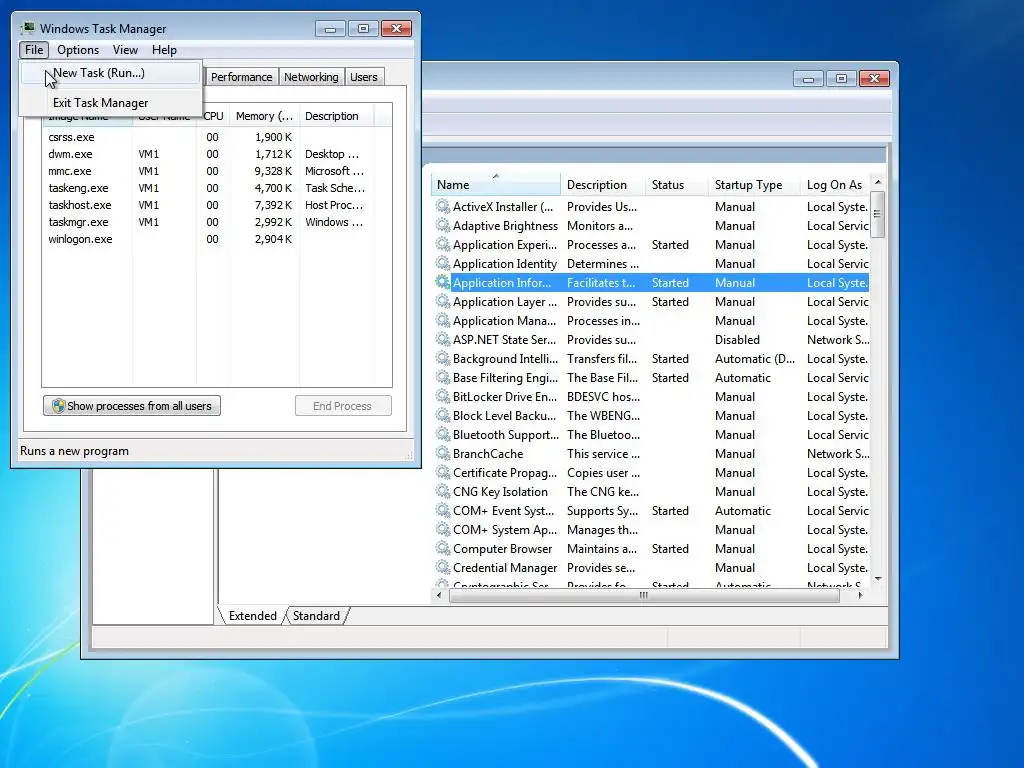This screenshot has height=768, width=1024.
Task: Choose Exit Task Manager from File menu
Action: tap(110, 103)
